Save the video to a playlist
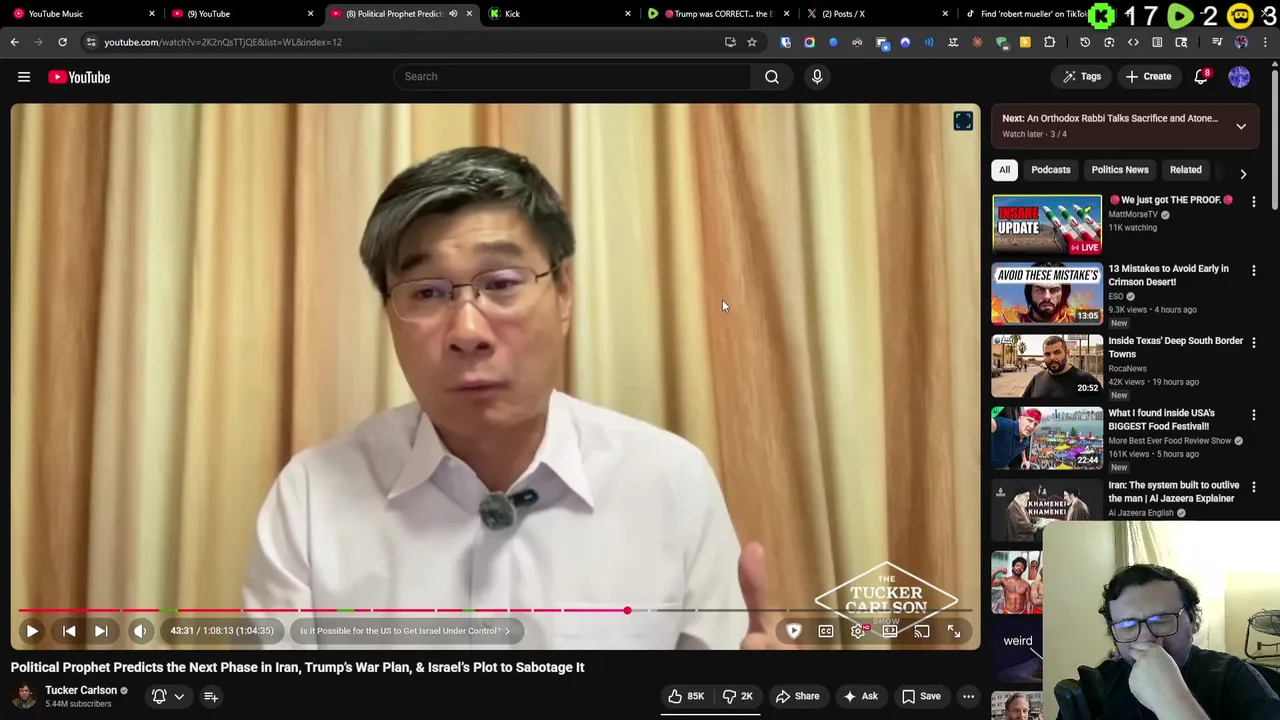Screen dimensions: 1280x720 coord(921,696)
